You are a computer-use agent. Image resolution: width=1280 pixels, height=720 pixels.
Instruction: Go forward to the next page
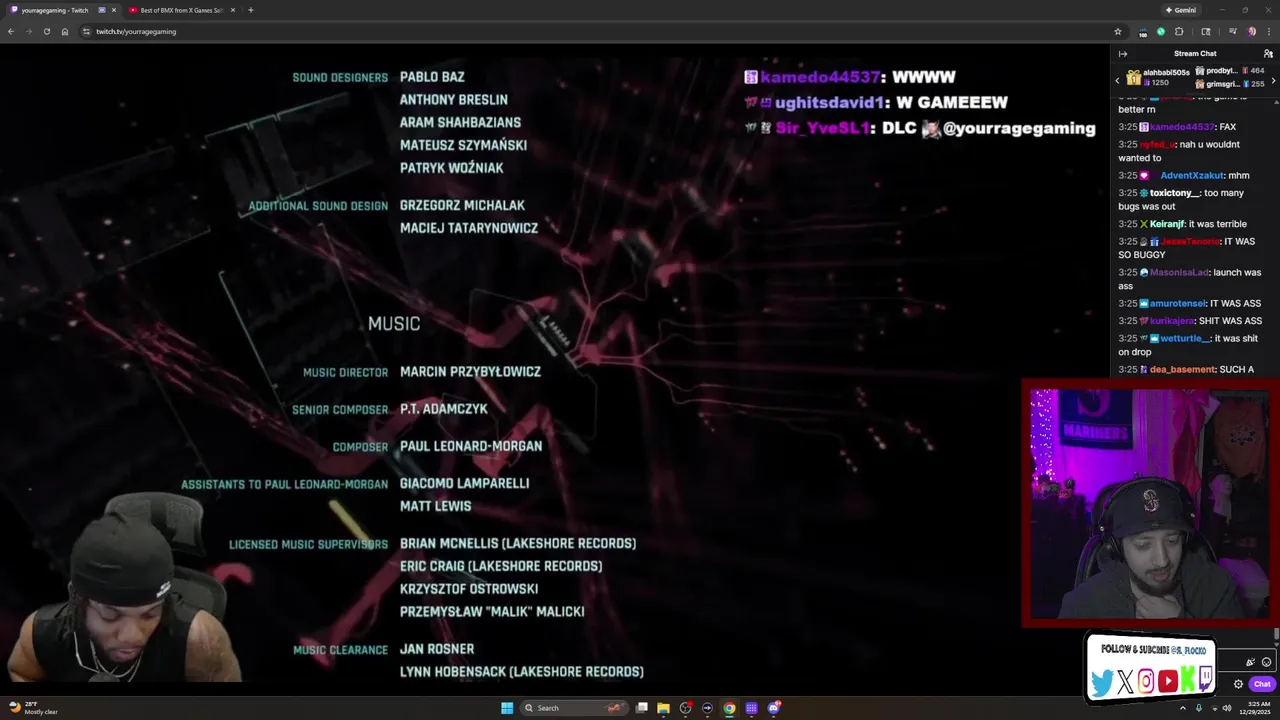point(28,31)
